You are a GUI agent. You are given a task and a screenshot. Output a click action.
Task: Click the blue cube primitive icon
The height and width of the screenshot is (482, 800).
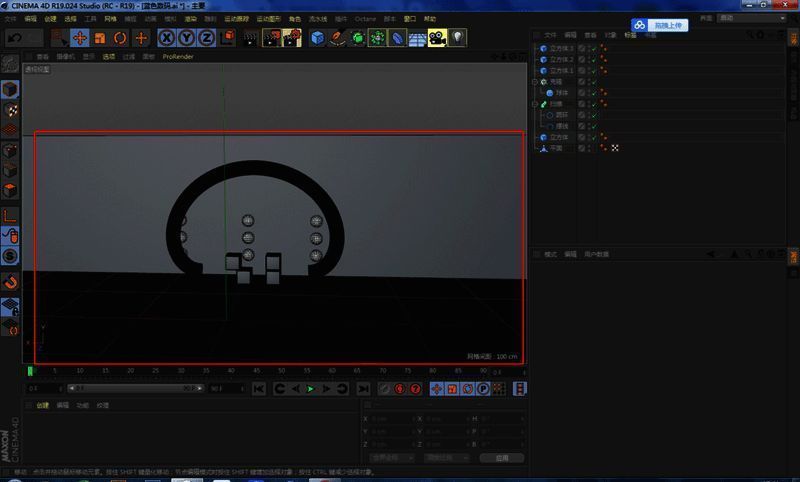(318, 38)
